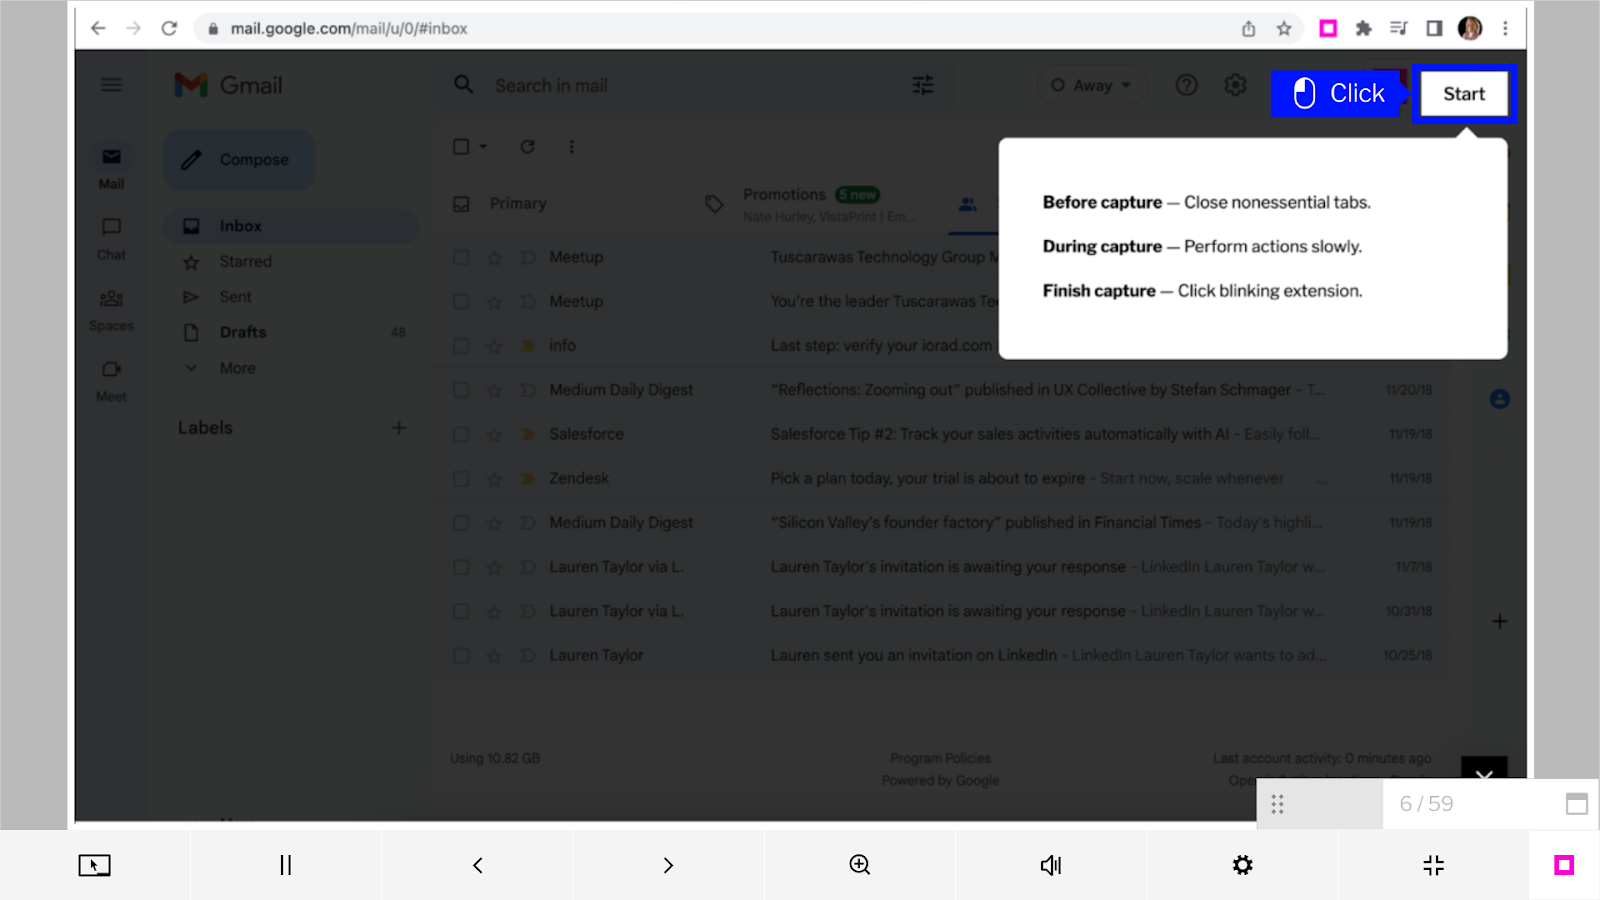Open the search options filter icon
Screen dimensions: 1600x900
pyautogui.click(x=922, y=85)
